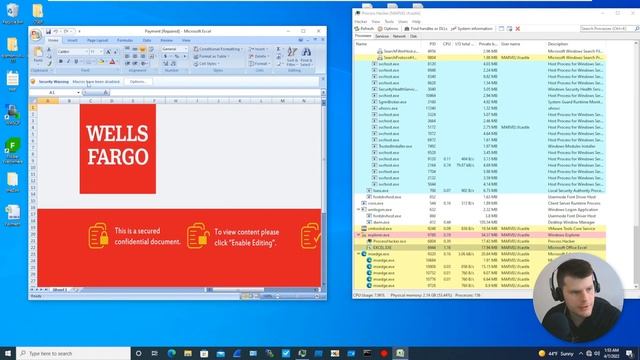The width and height of the screenshot is (640, 360).
Task: Click the Name column header in Process Hacker
Action: 361,44
